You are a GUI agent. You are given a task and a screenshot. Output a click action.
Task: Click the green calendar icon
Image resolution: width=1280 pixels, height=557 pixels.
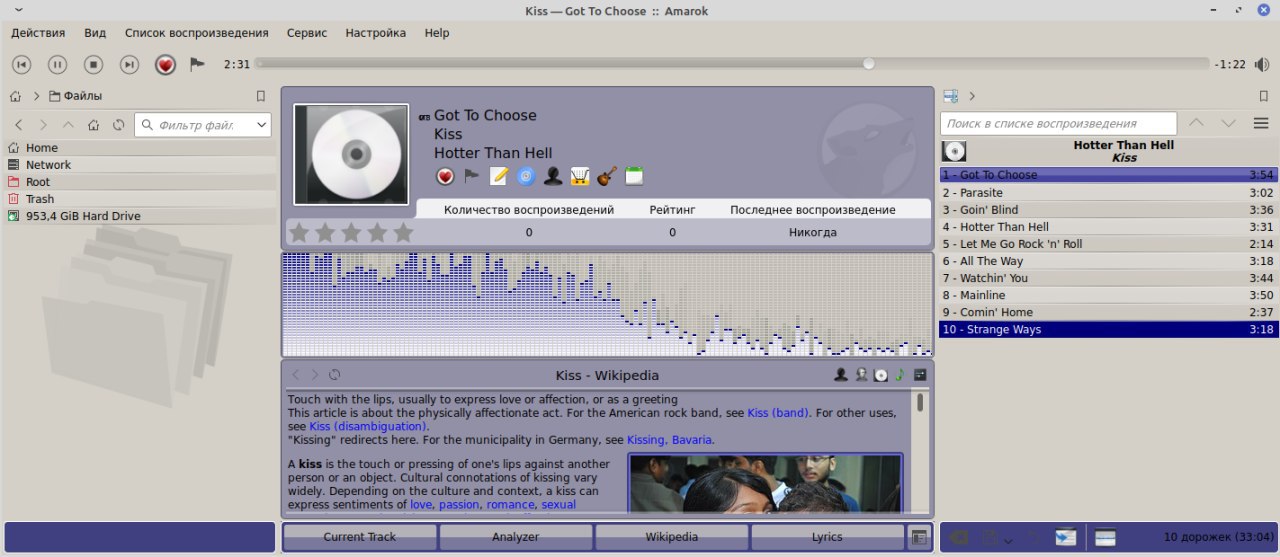pos(633,177)
